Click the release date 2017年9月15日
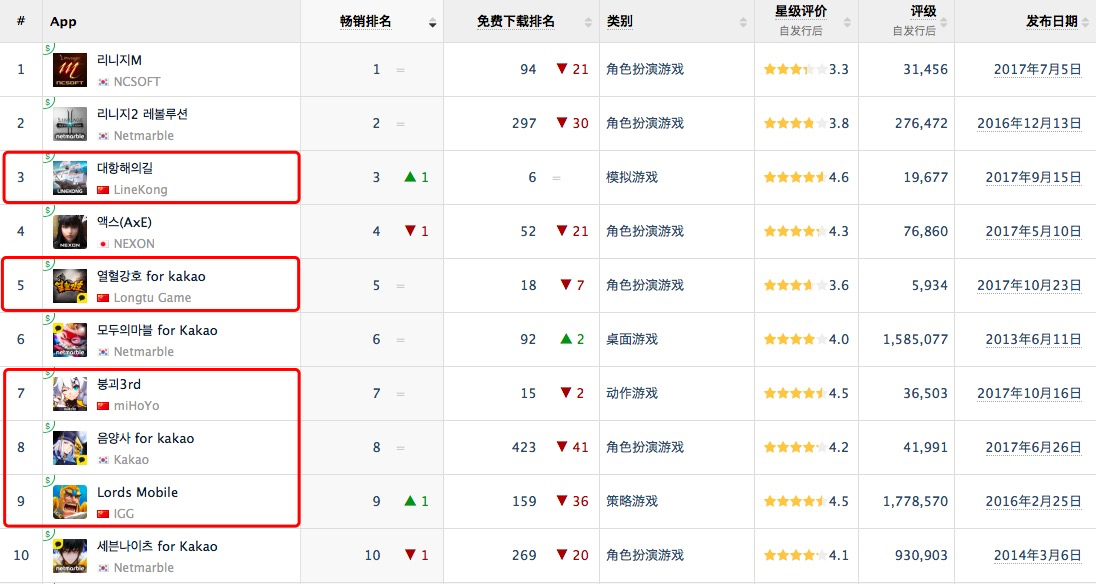 tap(1034, 177)
